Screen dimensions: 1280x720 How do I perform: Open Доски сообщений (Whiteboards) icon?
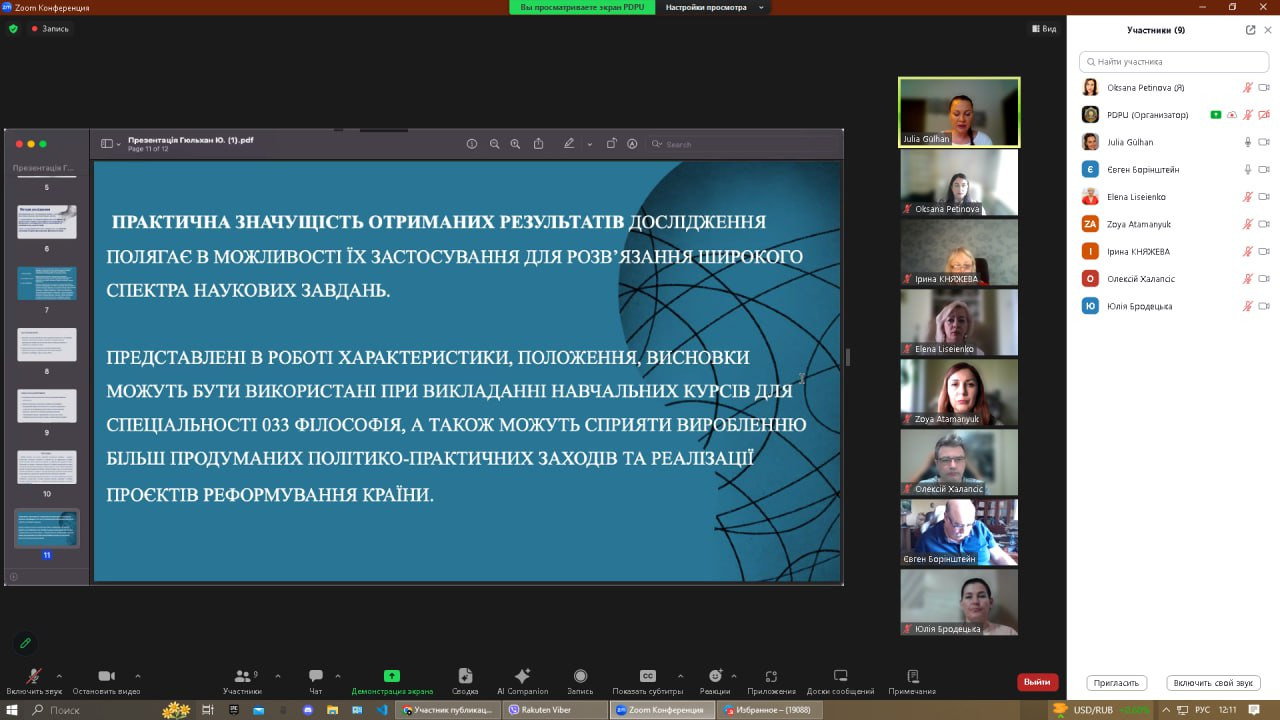840,677
